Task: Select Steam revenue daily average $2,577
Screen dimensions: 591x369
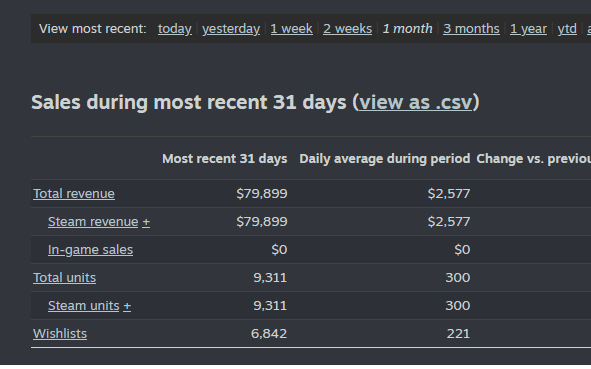Action: (x=449, y=222)
